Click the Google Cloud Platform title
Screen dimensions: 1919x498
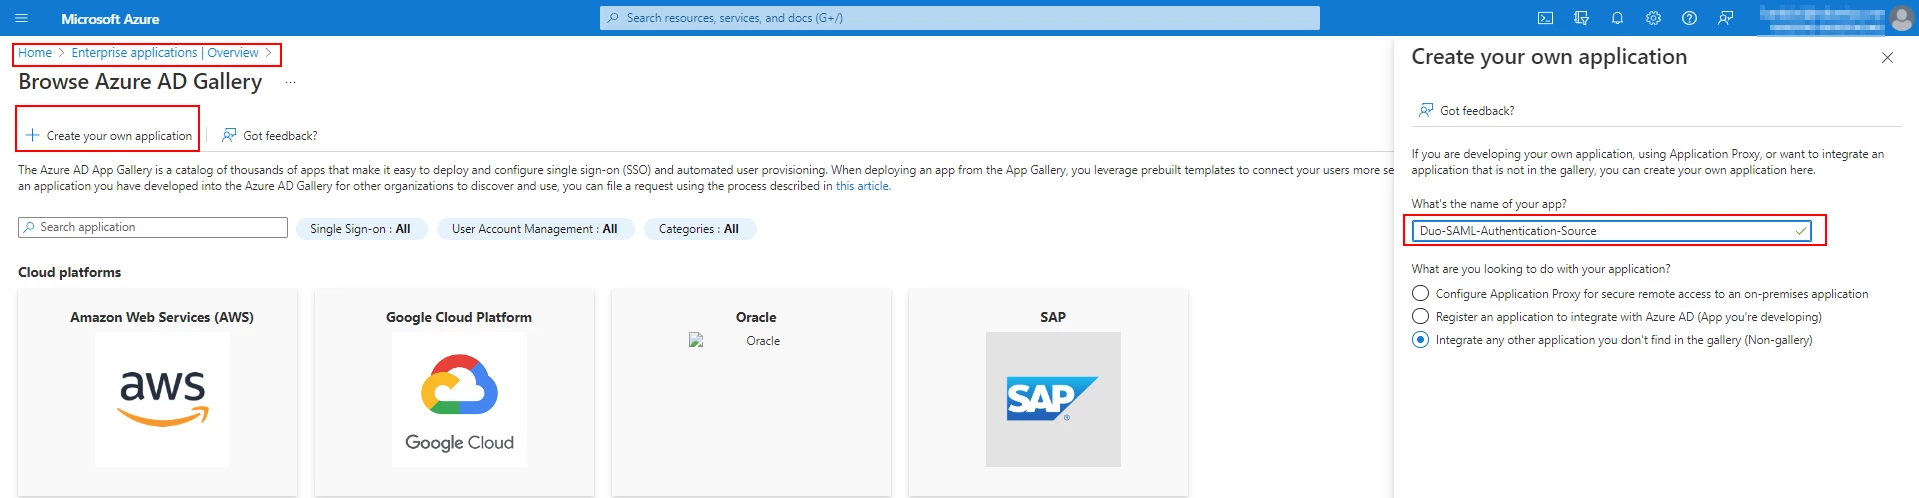point(459,317)
